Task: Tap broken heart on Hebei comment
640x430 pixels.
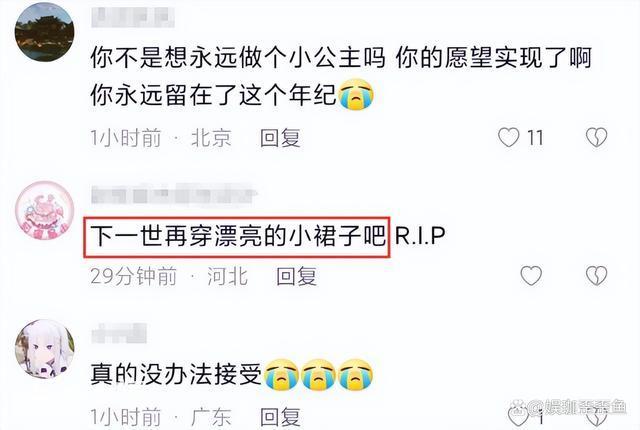Action: click(596, 275)
